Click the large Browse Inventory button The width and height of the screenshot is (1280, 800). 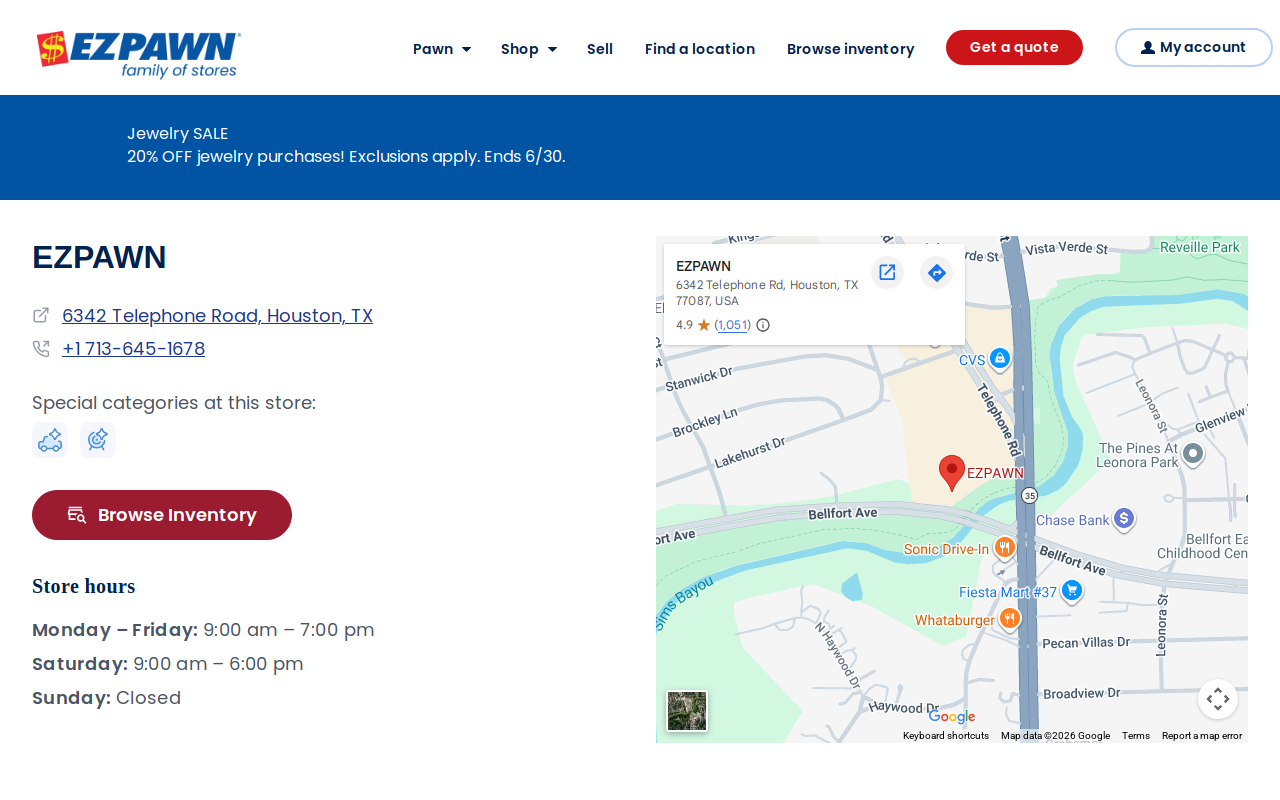[x=162, y=515]
